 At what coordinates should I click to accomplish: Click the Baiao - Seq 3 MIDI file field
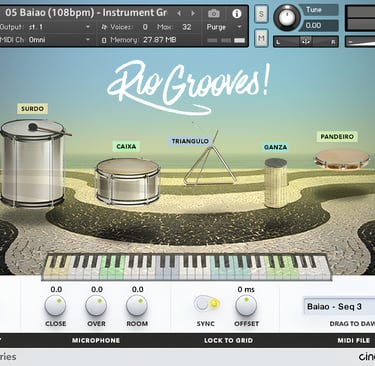tap(339, 307)
